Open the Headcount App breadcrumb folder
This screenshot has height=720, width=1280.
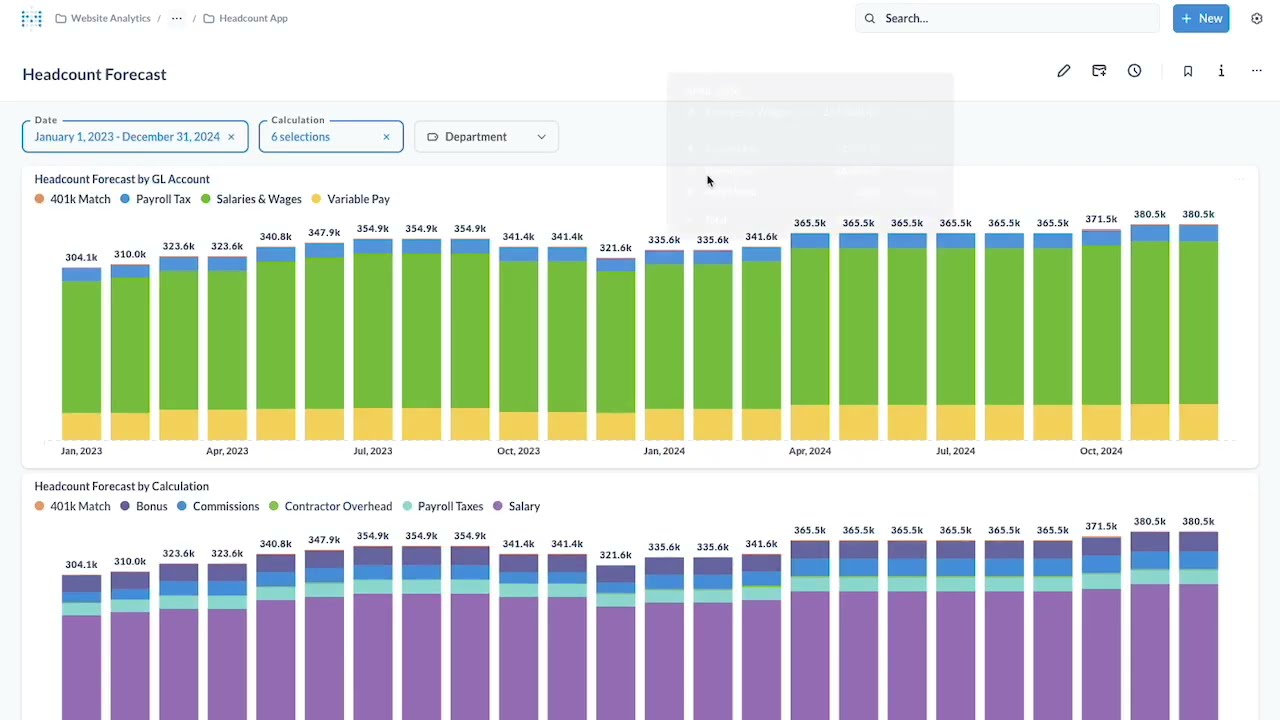[x=246, y=18]
